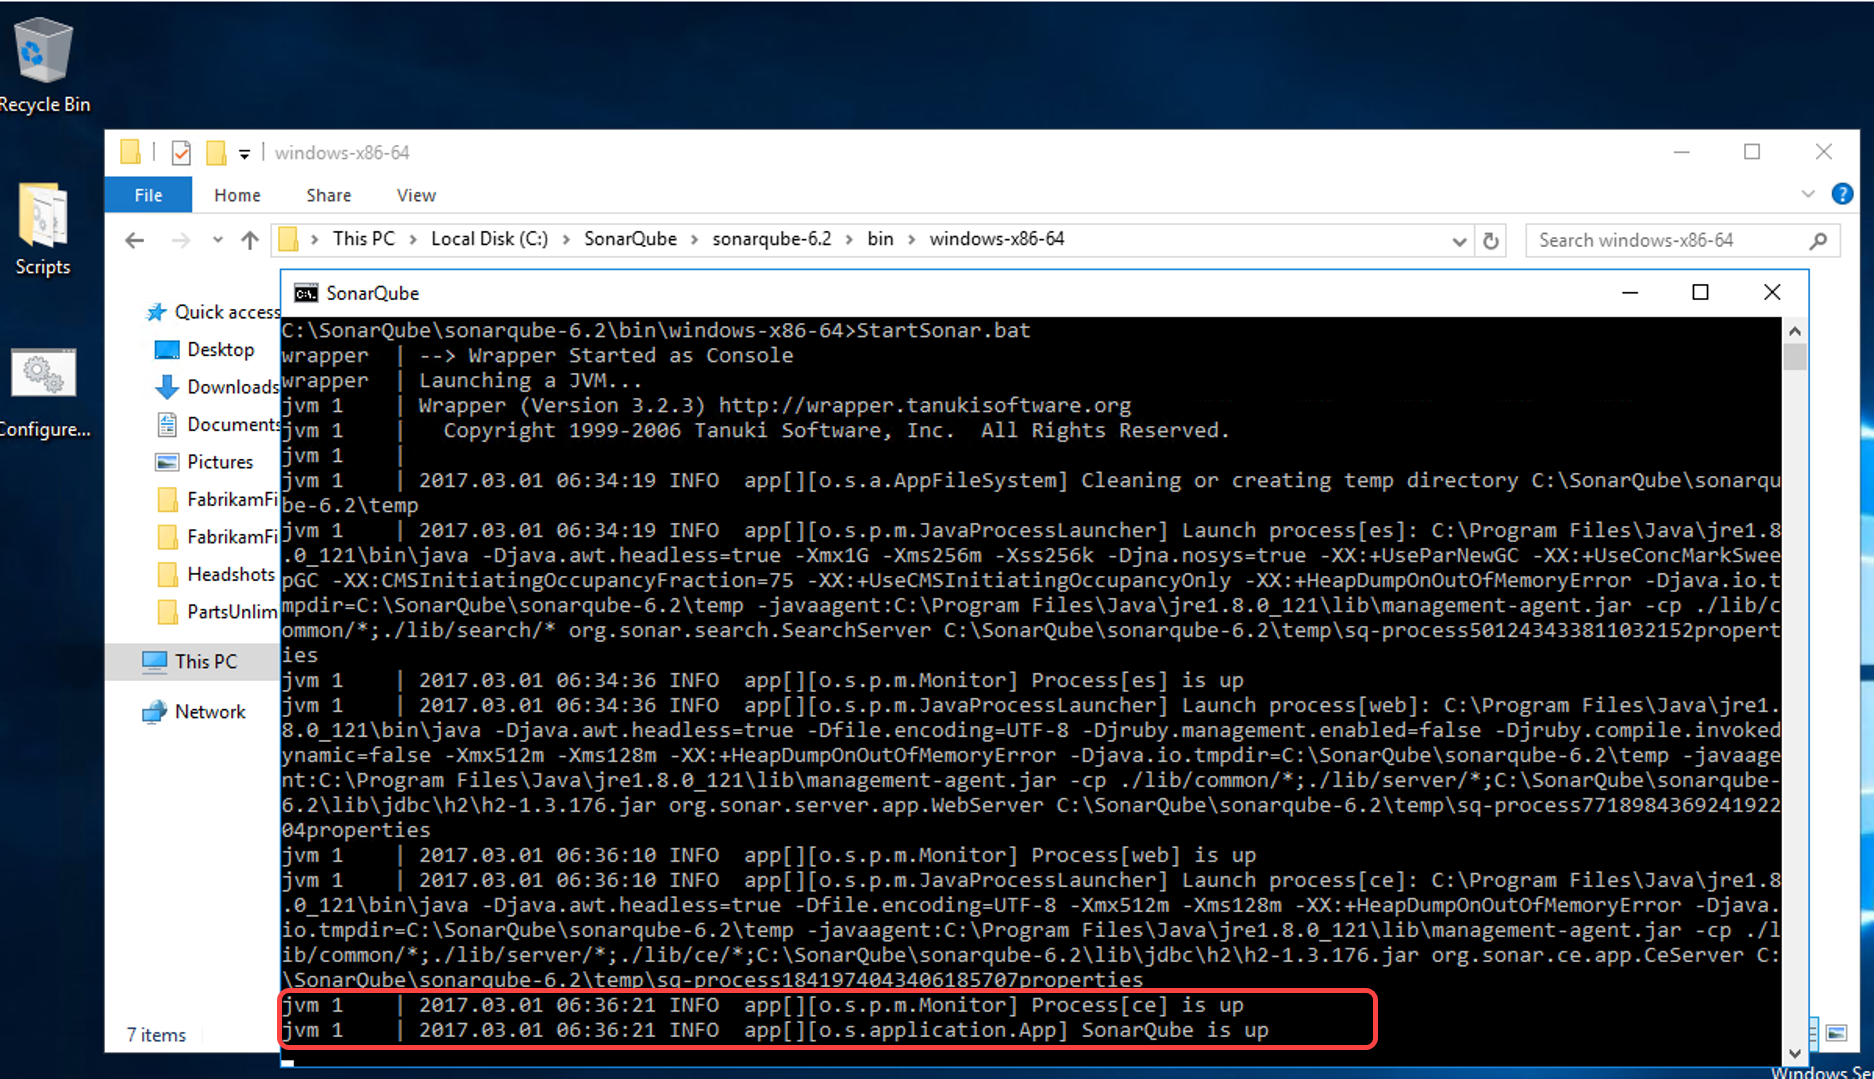The height and width of the screenshot is (1079, 1874).
Task: Click Local Disk (C:) breadcrumb
Action: pyautogui.click(x=489, y=239)
